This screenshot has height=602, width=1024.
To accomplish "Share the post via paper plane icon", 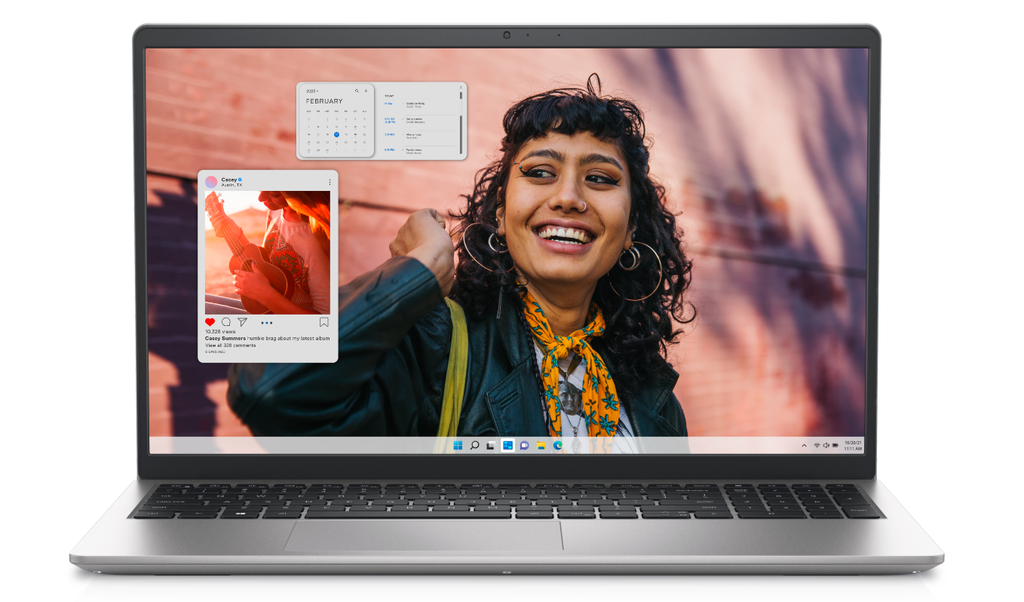I will pos(242,322).
